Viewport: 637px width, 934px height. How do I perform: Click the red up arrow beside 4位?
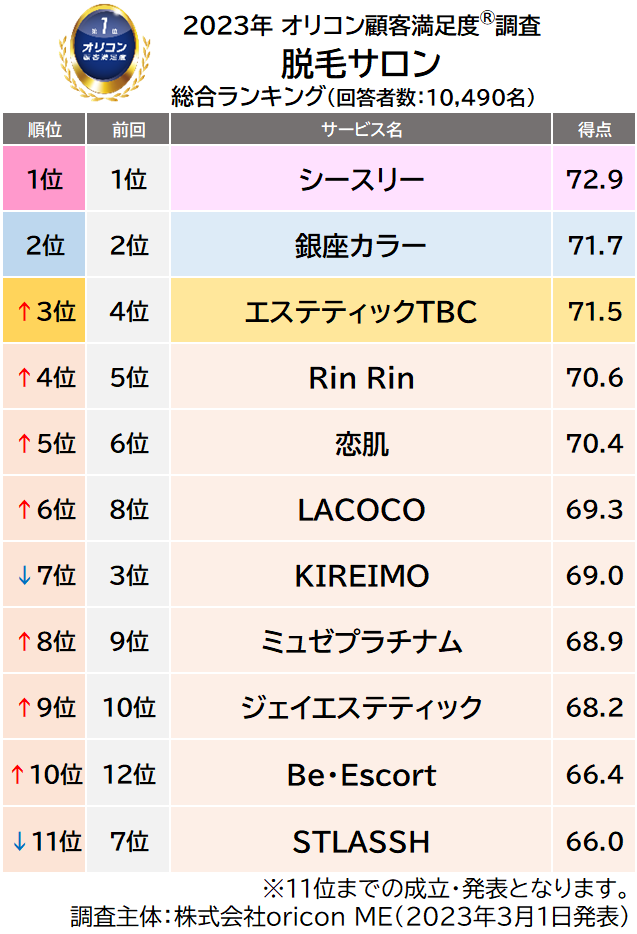[x=22, y=378]
